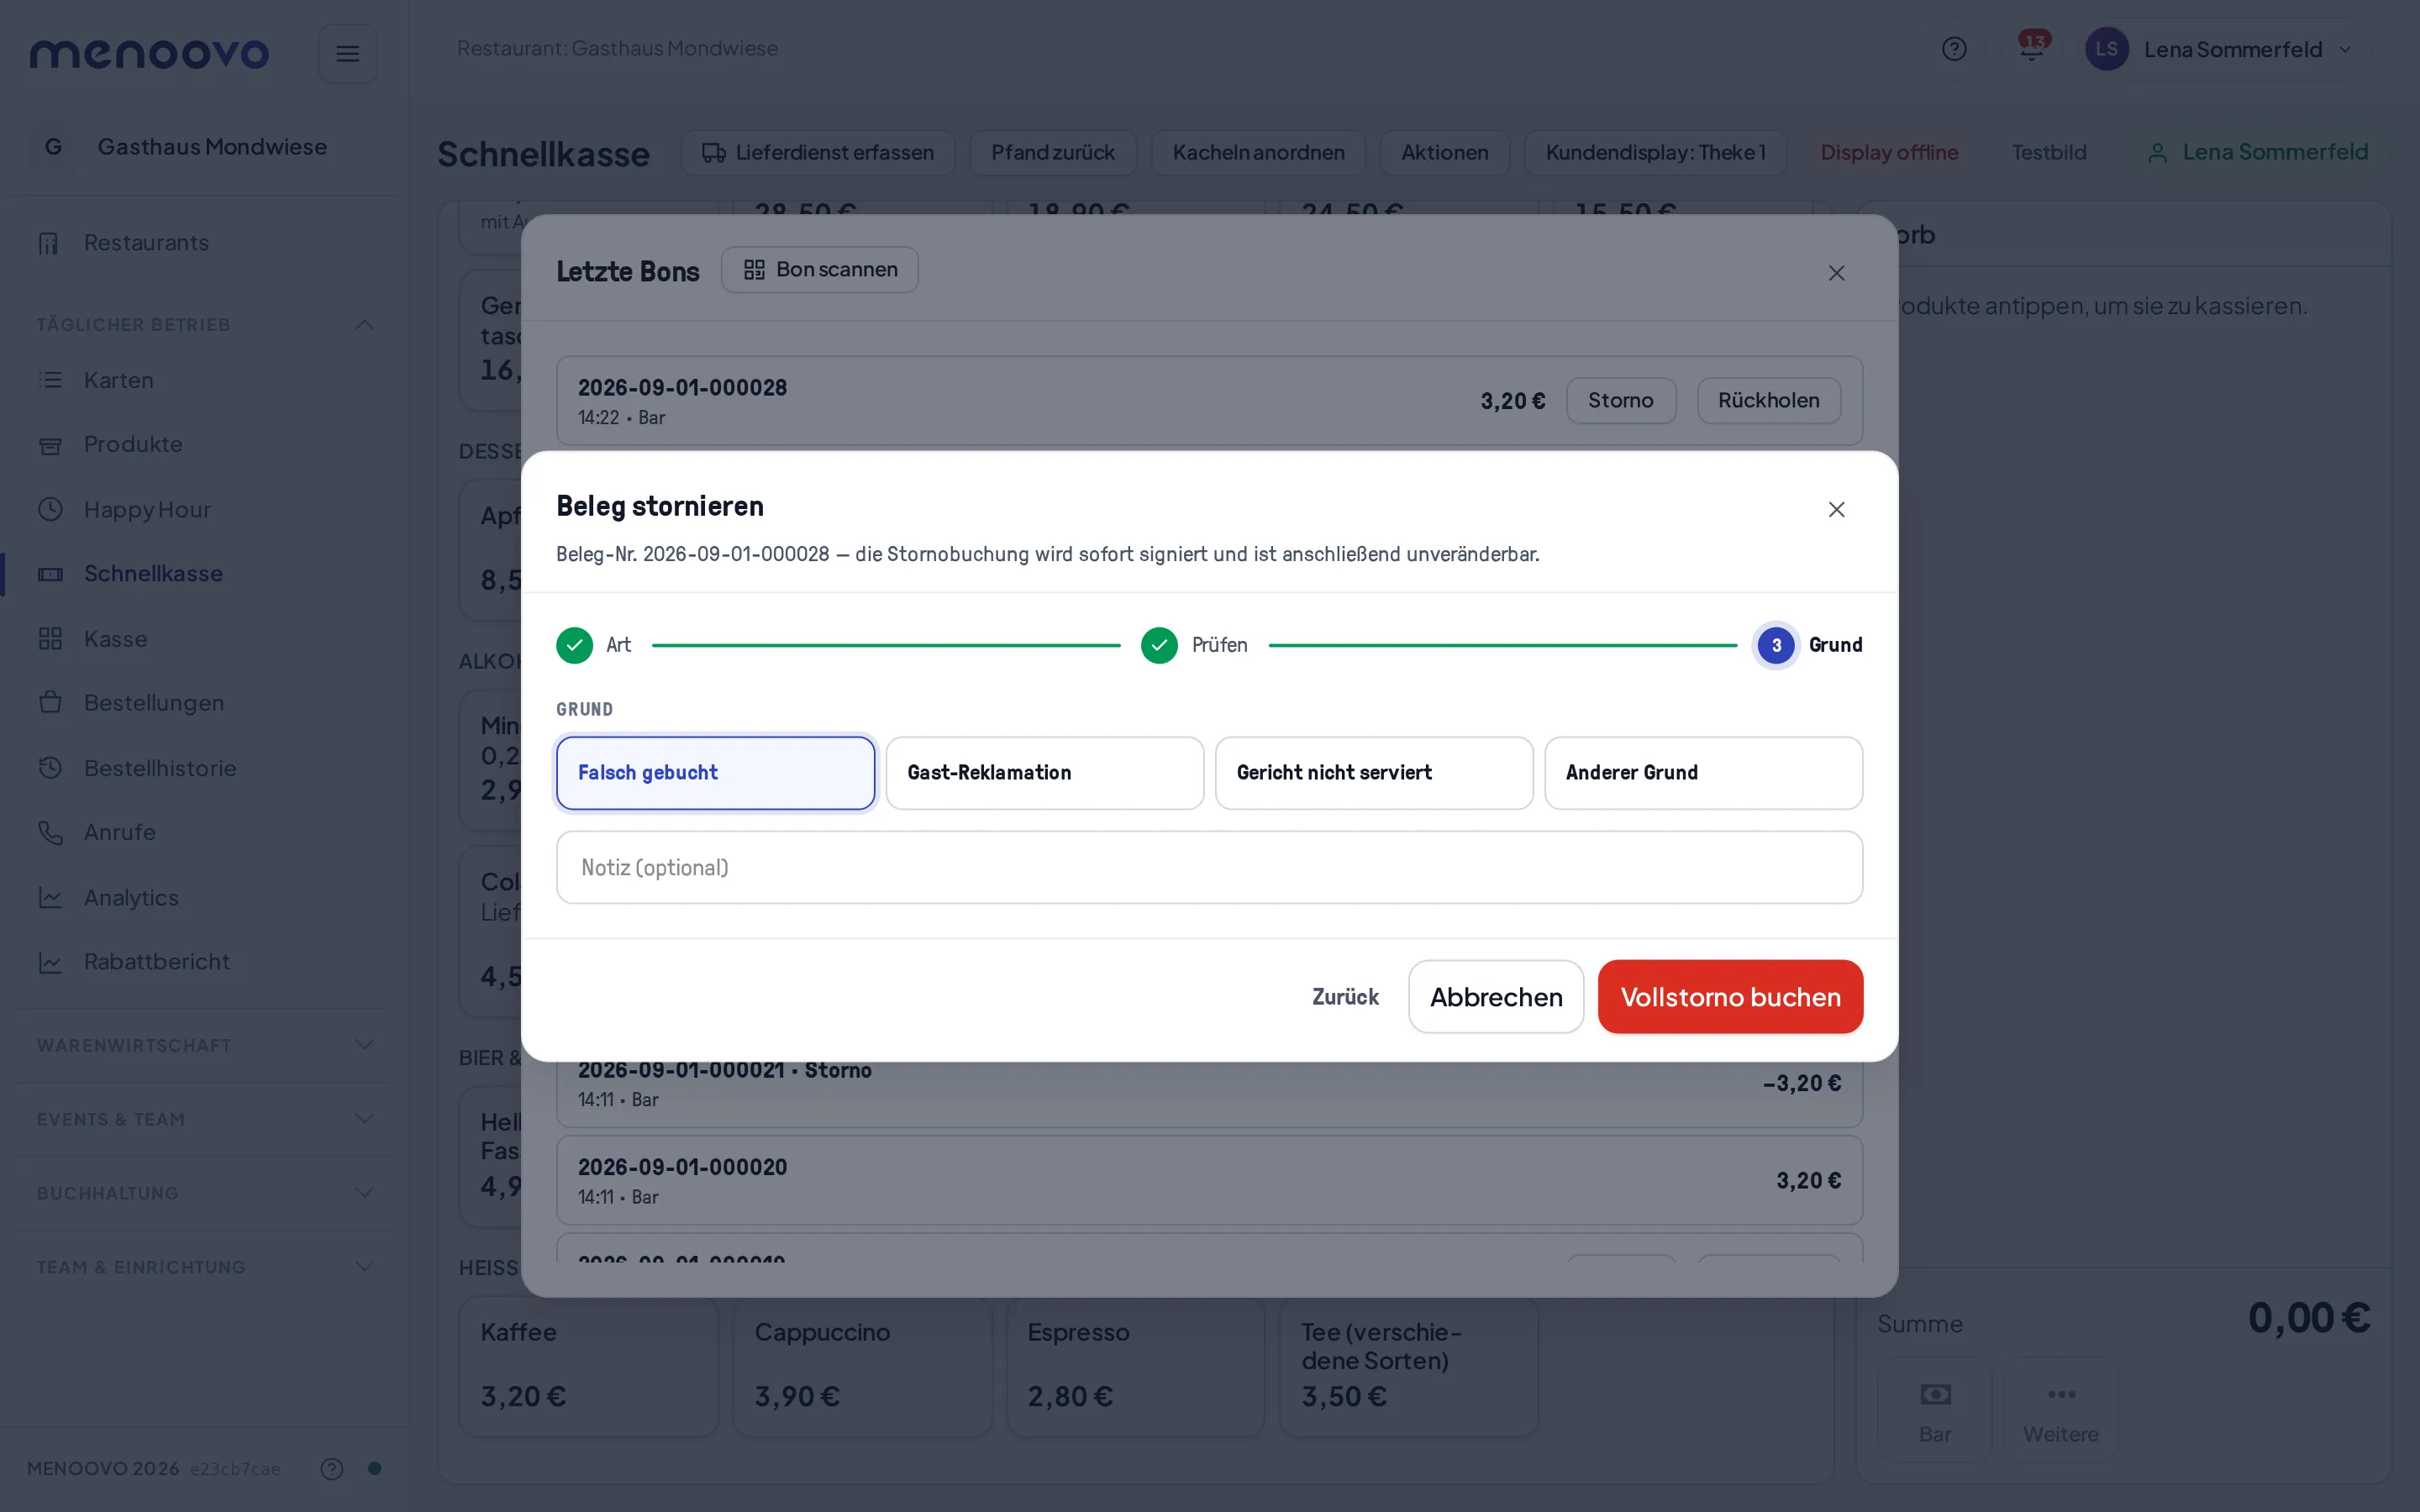Go to Schnellkasse in the sidebar
This screenshot has width=2420, height=1512.
tap(153, 574)
